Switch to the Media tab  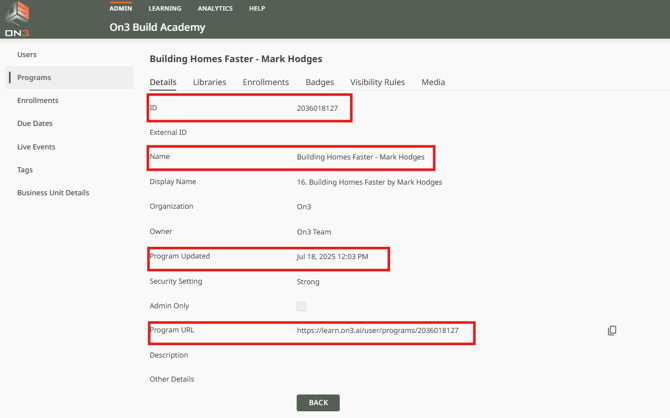pyautogui.click(x=433, y=82)
